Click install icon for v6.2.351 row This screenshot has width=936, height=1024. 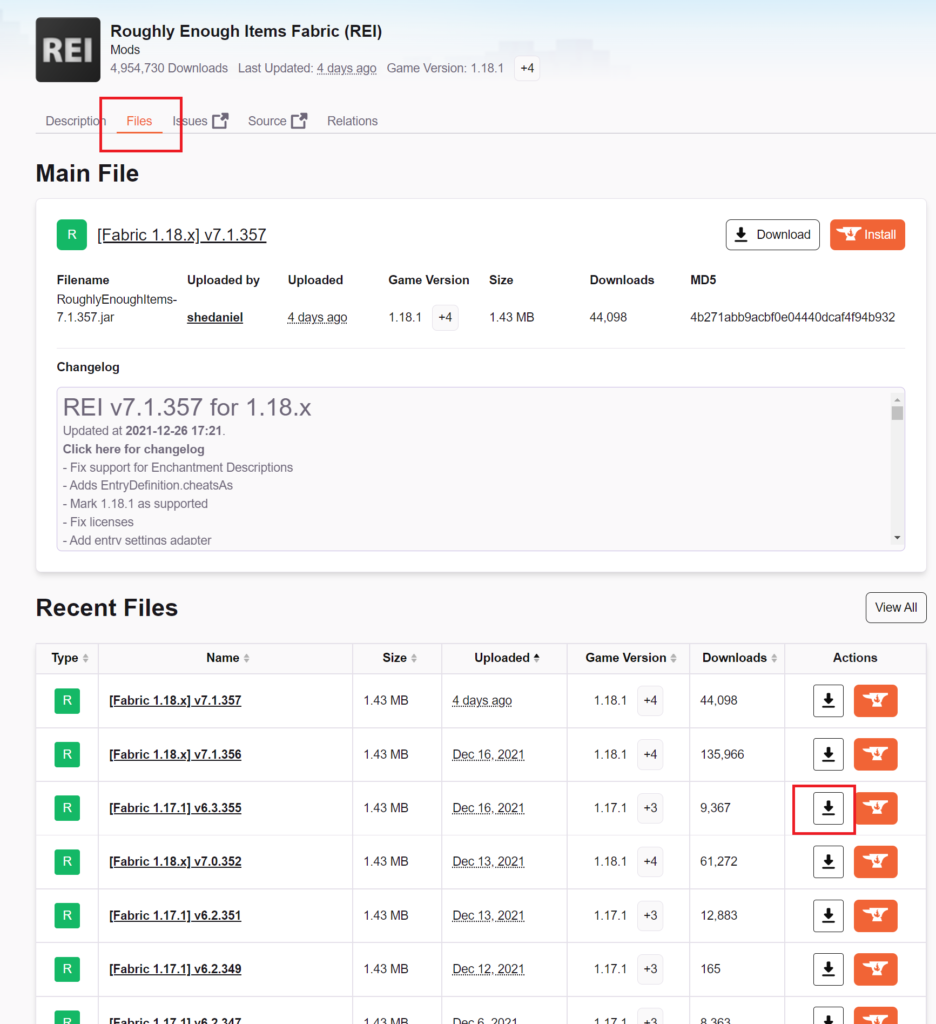[875, 916]
